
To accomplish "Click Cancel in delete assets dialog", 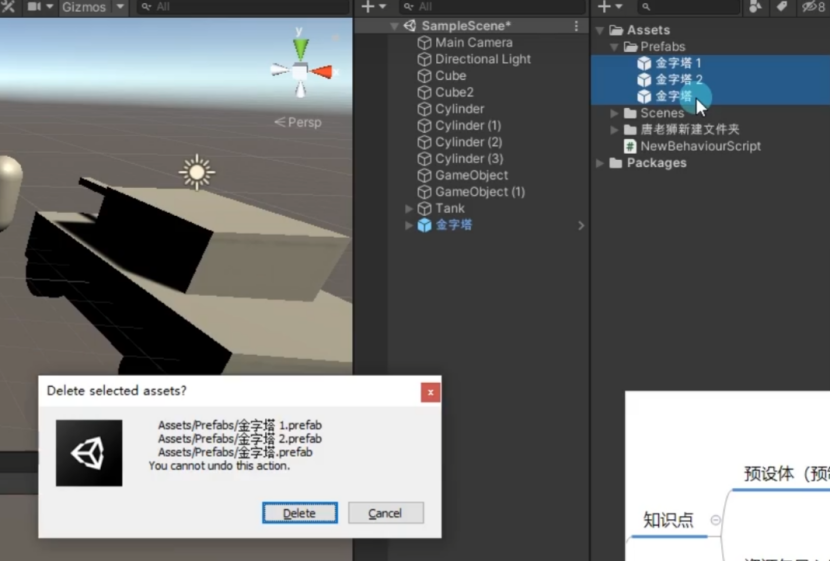I will [385, 513].
